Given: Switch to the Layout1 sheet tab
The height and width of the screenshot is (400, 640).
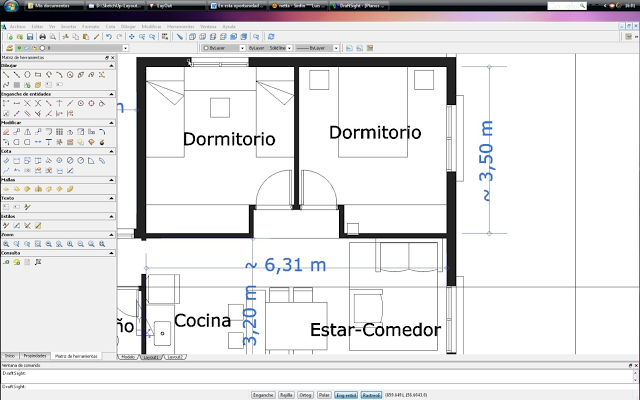Looking at the screenshot, I should pyautogui.click(x=150, y=356).
